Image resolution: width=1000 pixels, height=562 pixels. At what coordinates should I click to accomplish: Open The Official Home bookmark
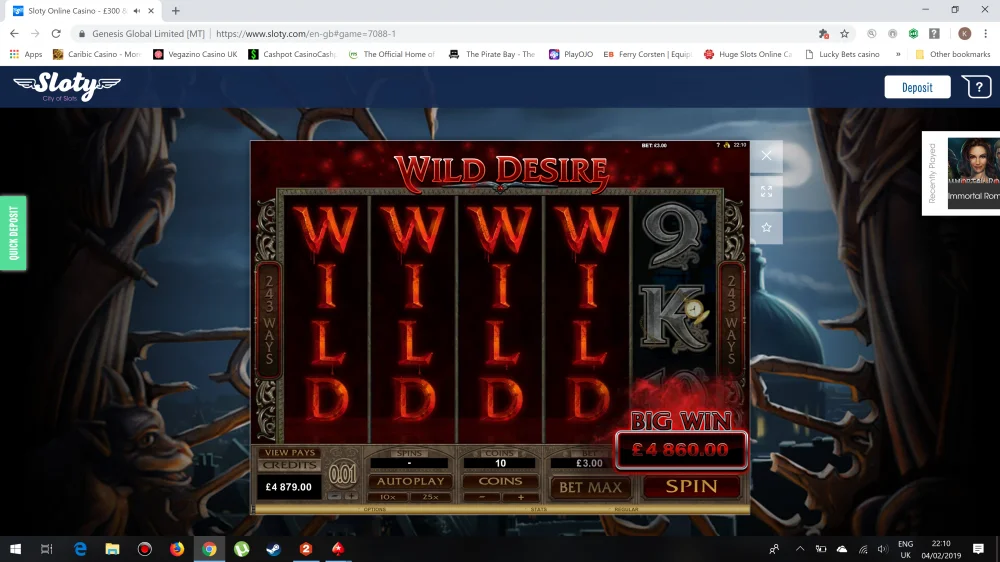coord(391,54)
